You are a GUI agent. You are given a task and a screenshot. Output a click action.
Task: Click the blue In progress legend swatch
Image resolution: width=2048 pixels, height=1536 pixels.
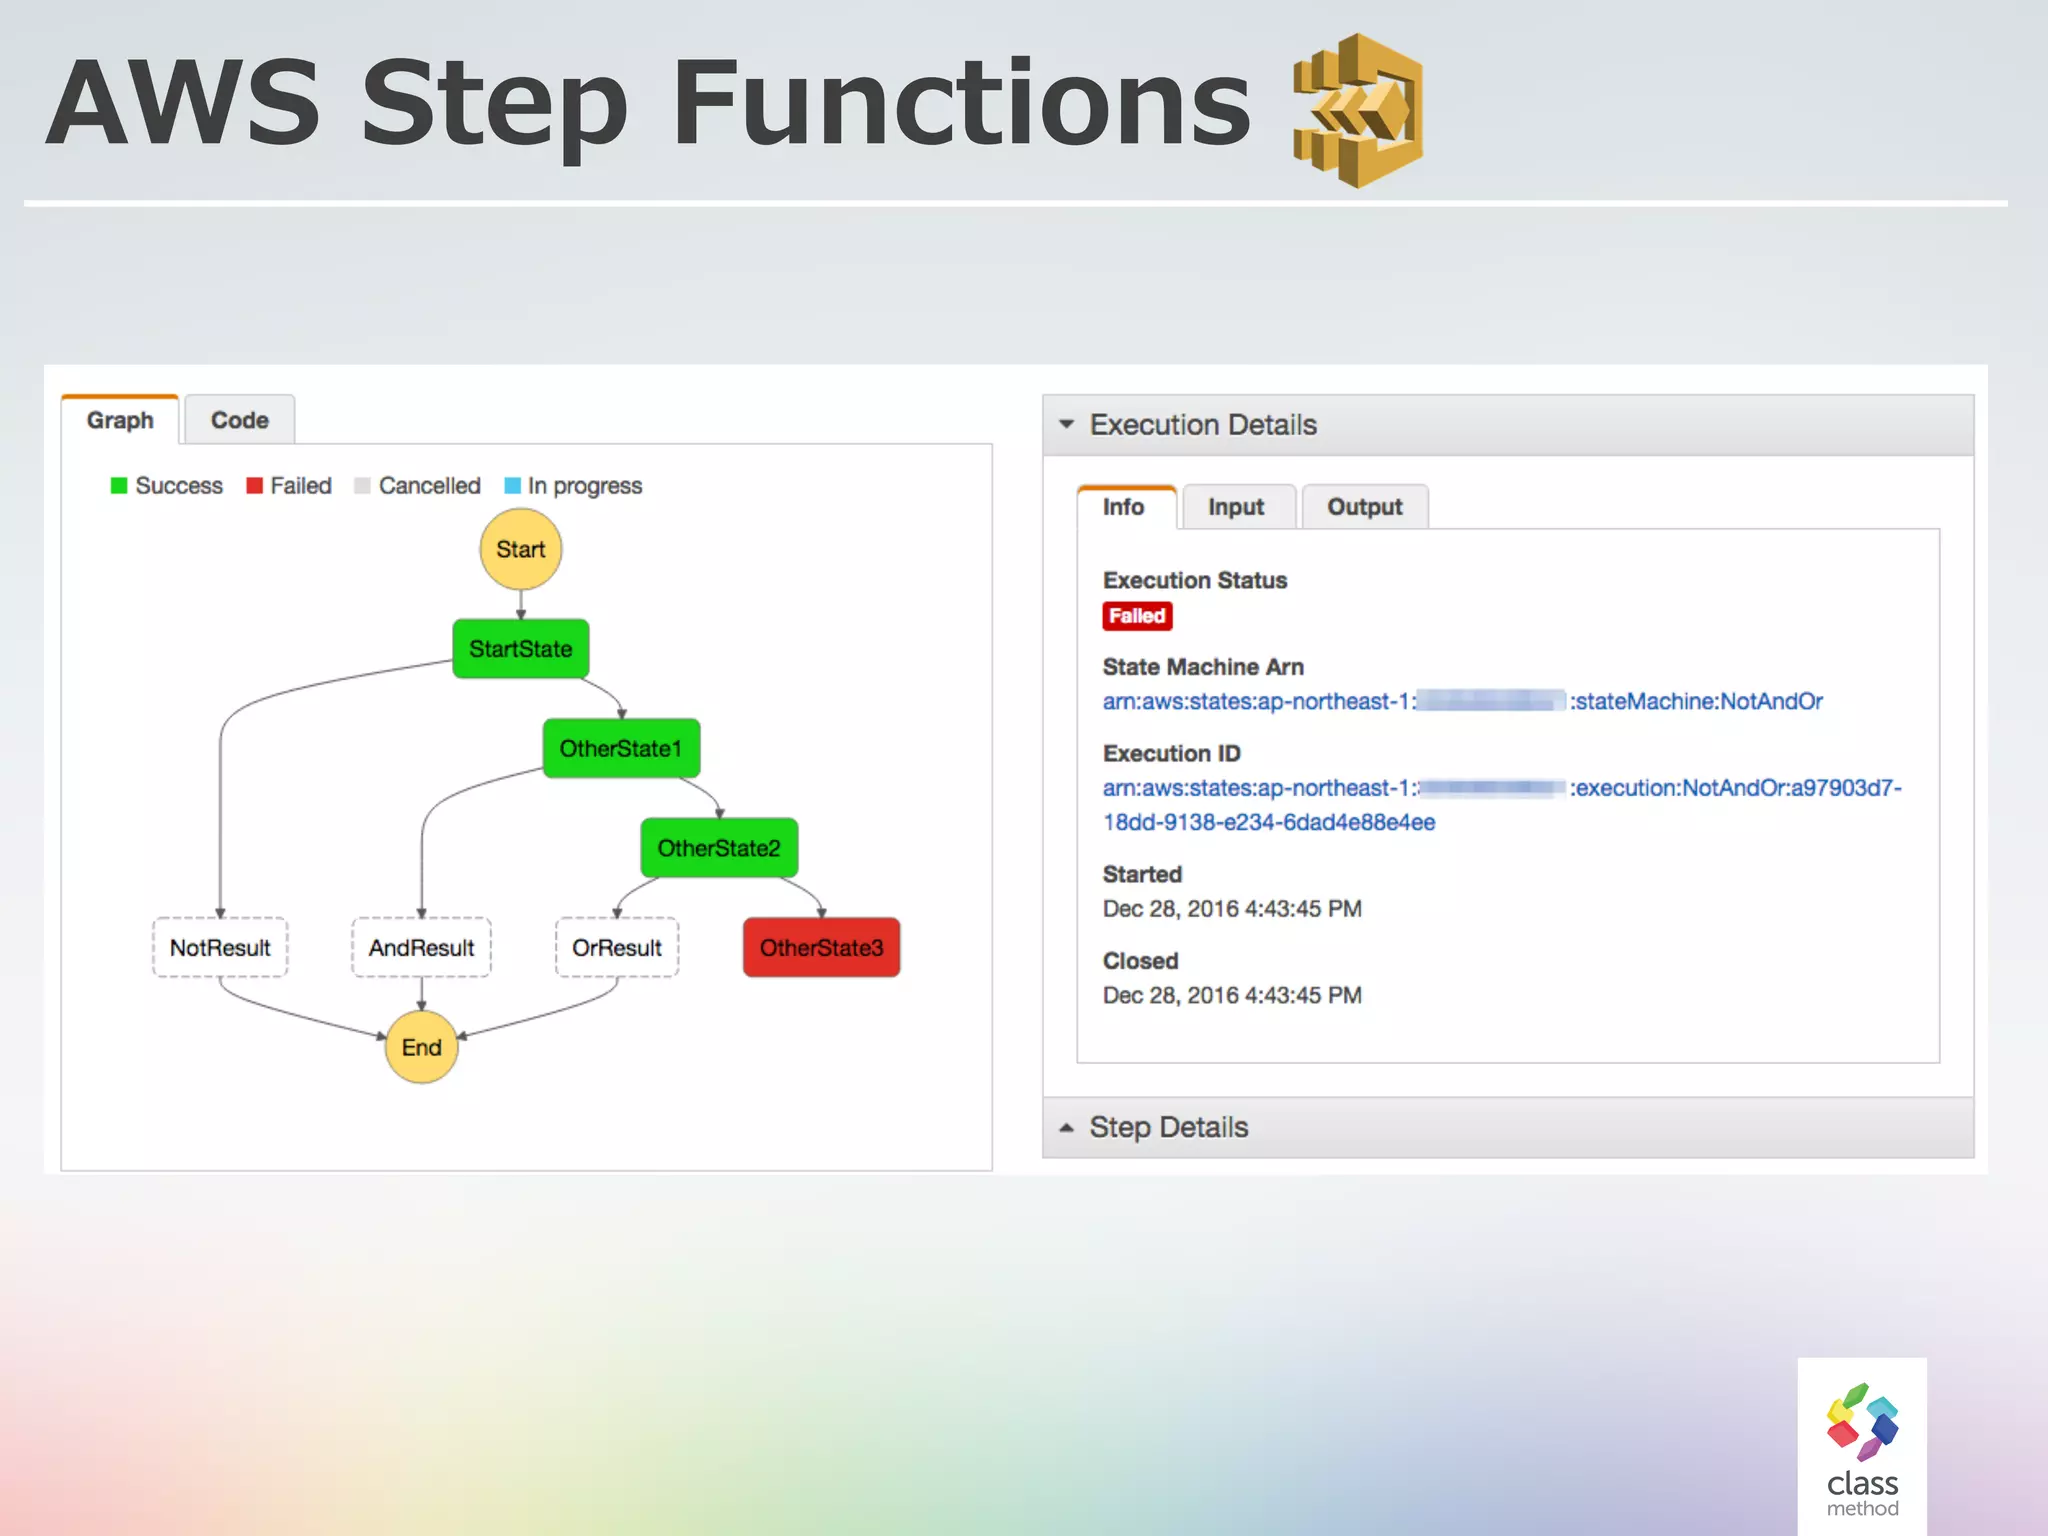[x=512, y=486]
